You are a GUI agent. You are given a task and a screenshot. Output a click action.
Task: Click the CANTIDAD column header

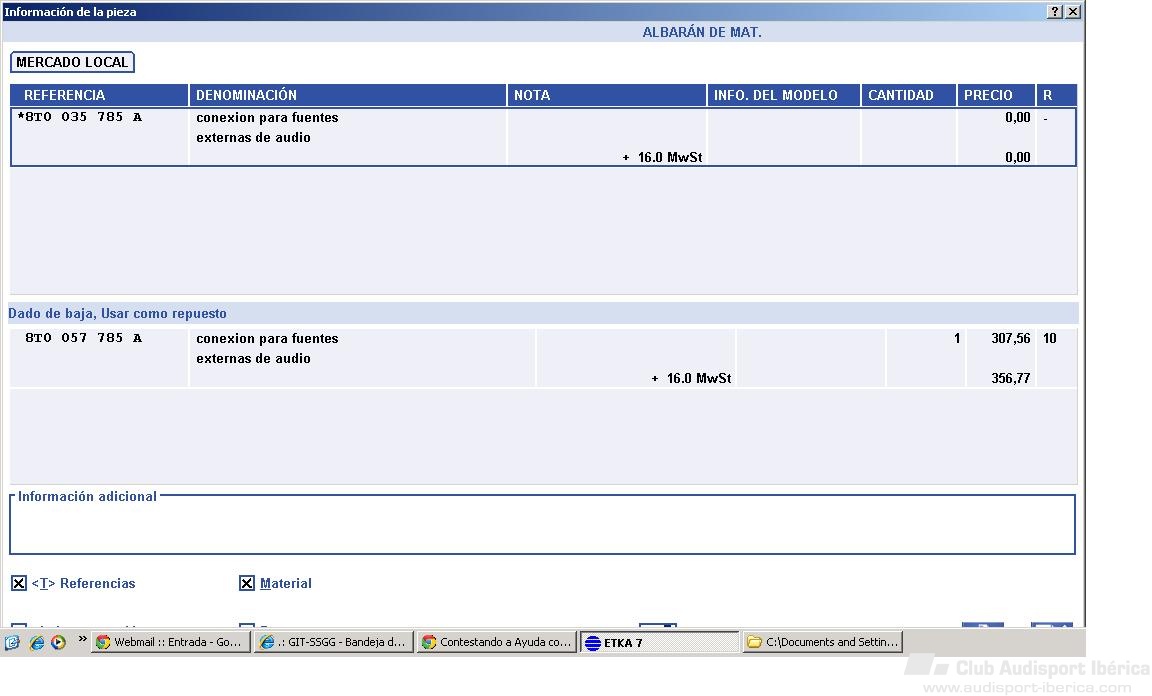tap(908, 96)
